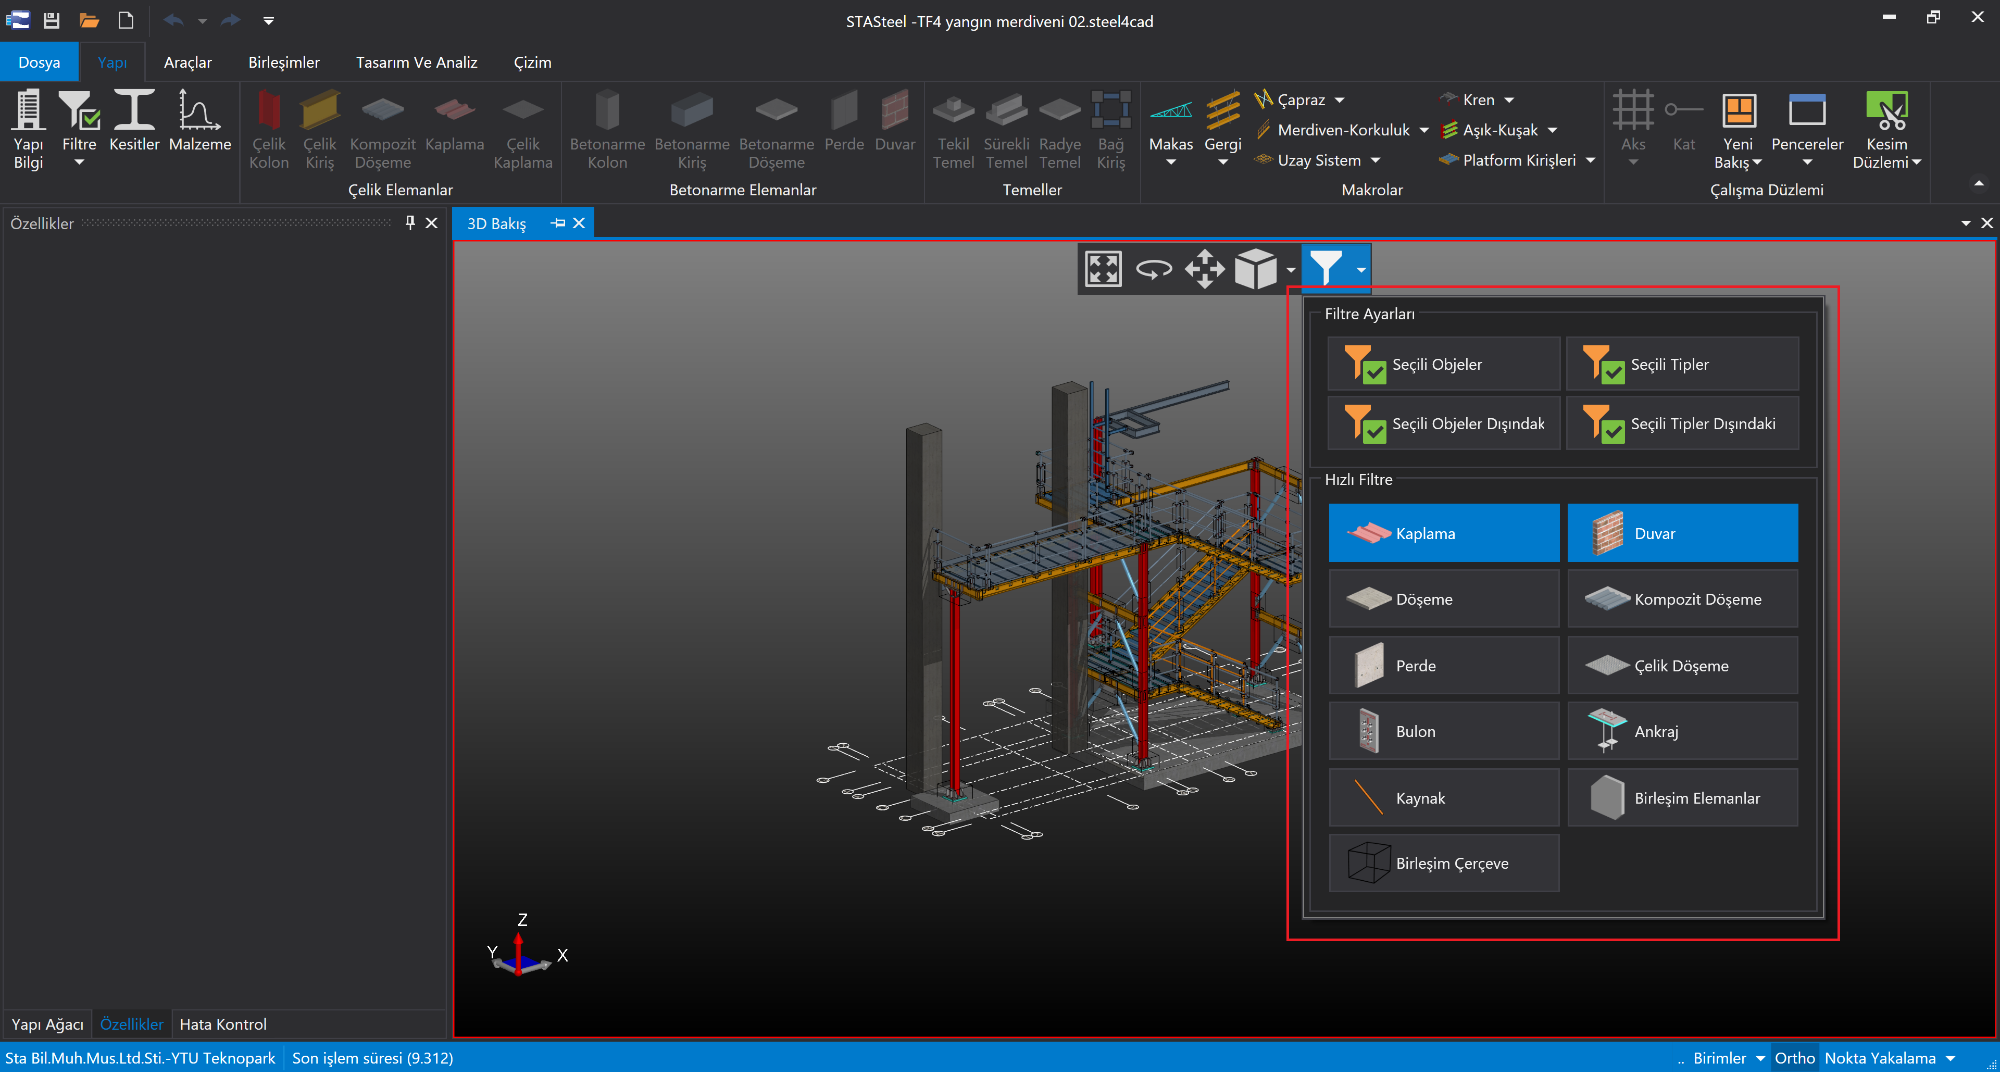This screenshot has width=2000, height=1072.
Task: Select the Orbit rotate view tool
Action: pyautogui.click(x=1154, y=269)
